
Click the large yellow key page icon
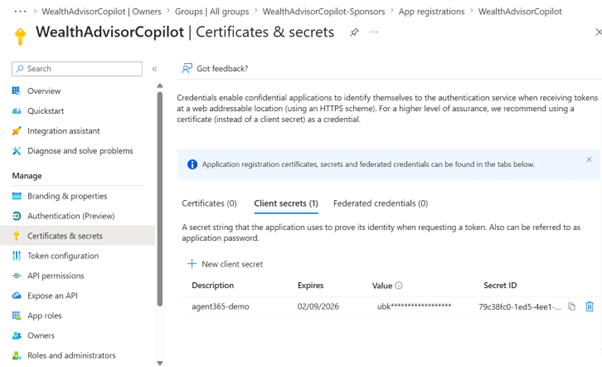point(20,37)
